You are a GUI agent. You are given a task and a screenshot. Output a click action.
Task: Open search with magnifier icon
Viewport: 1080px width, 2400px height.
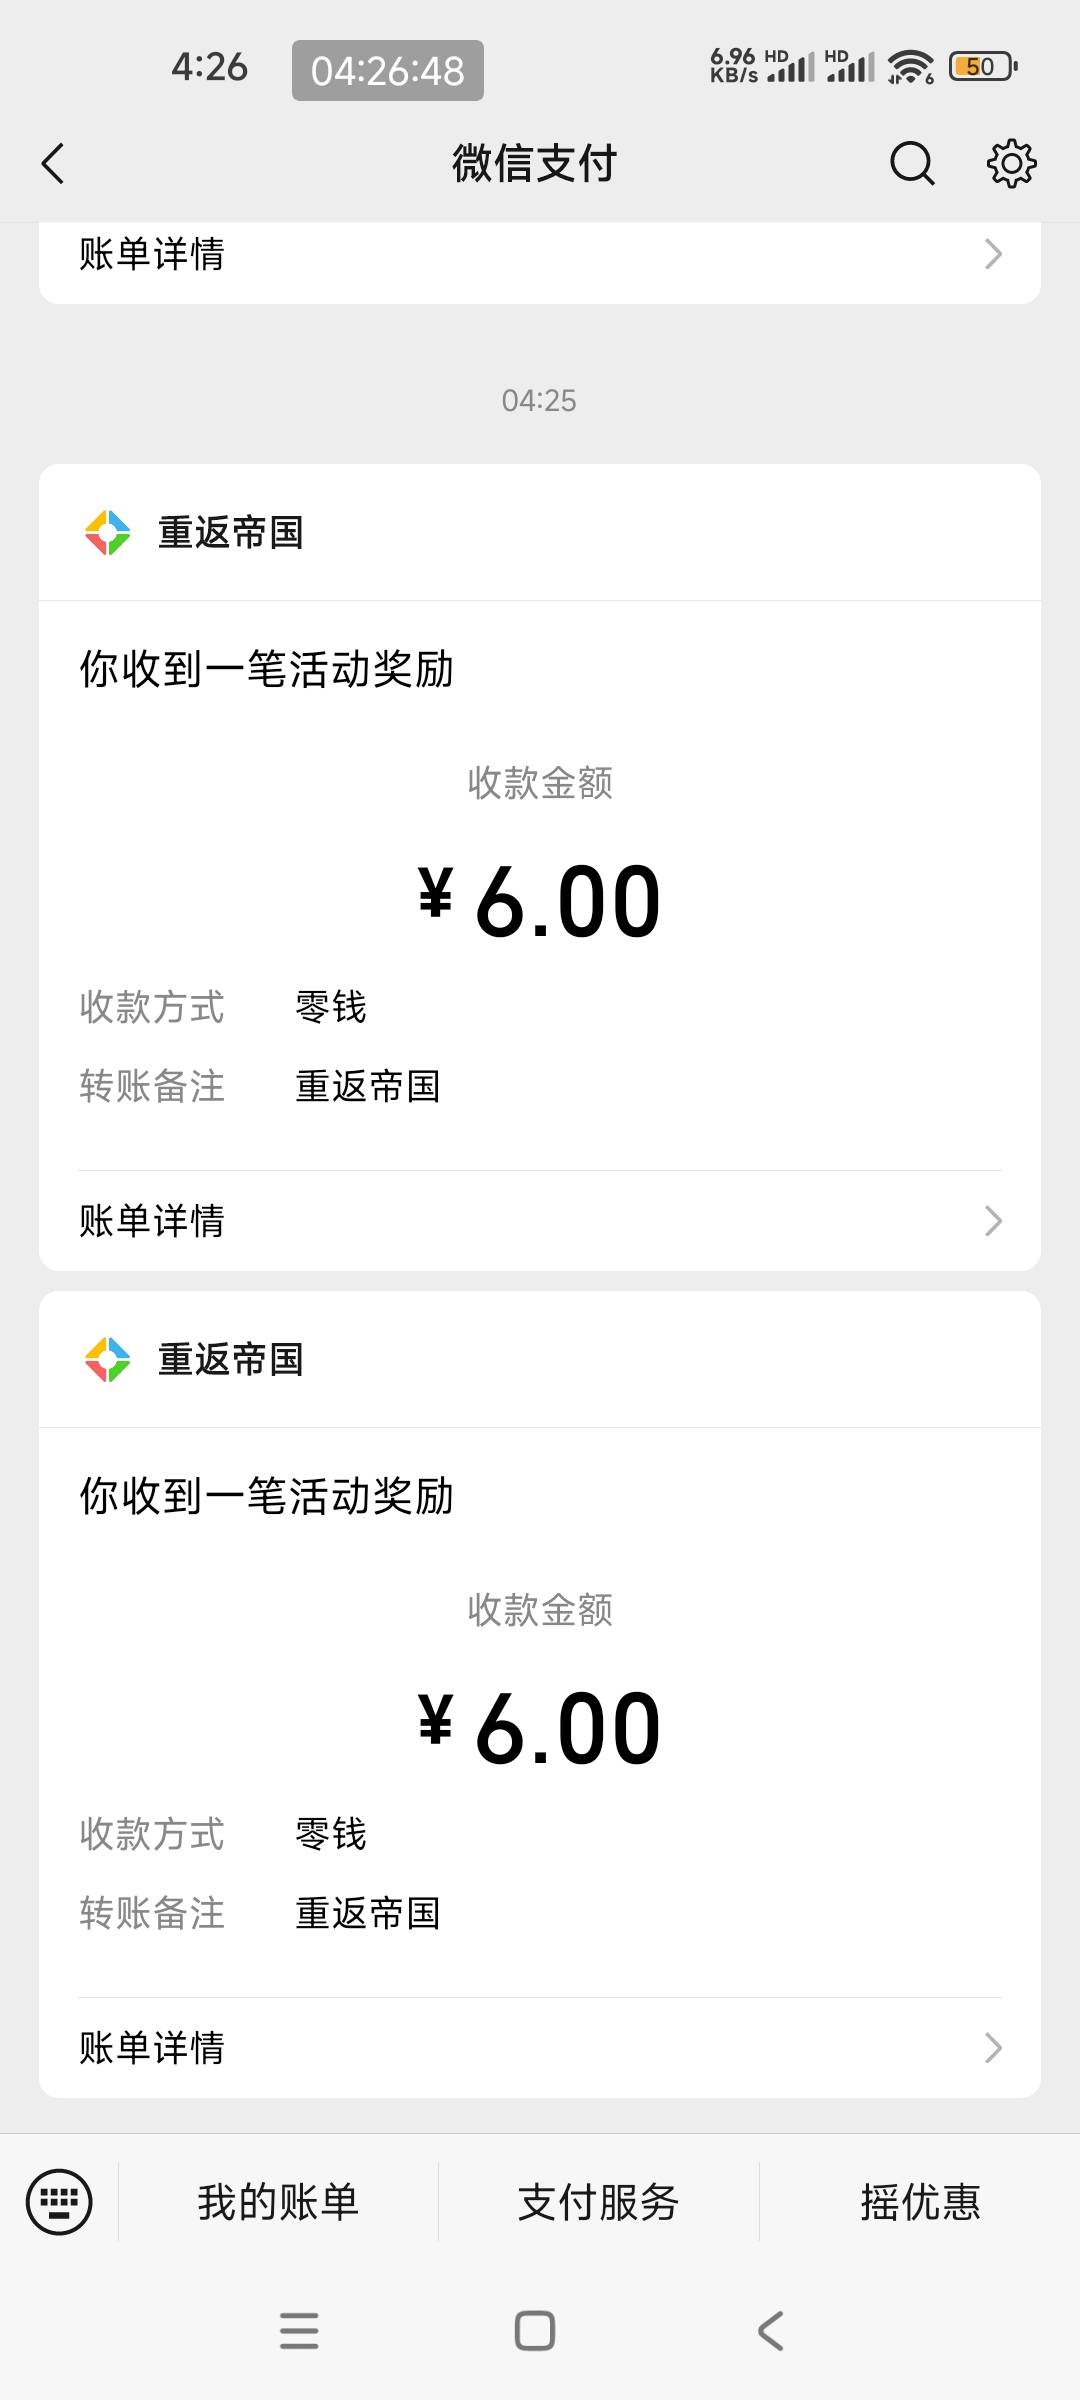coord(911,164)
